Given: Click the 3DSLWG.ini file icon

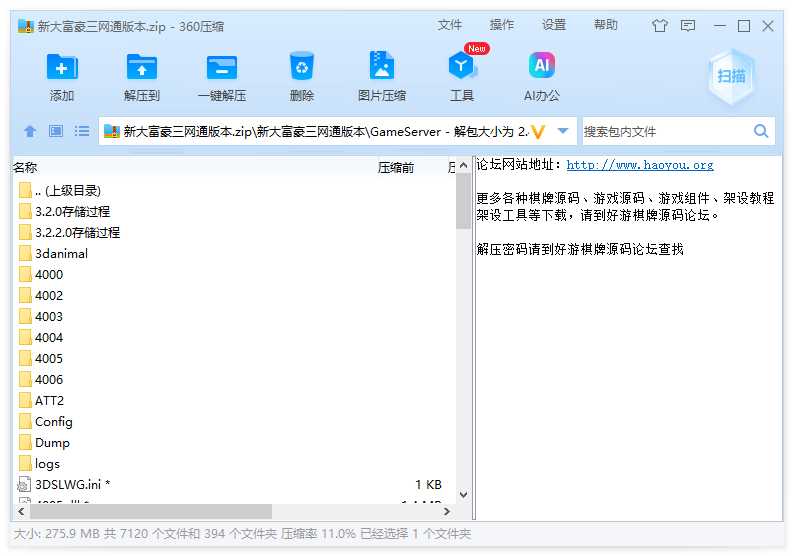Looking at the screenshot, I should tap(24, 485).
